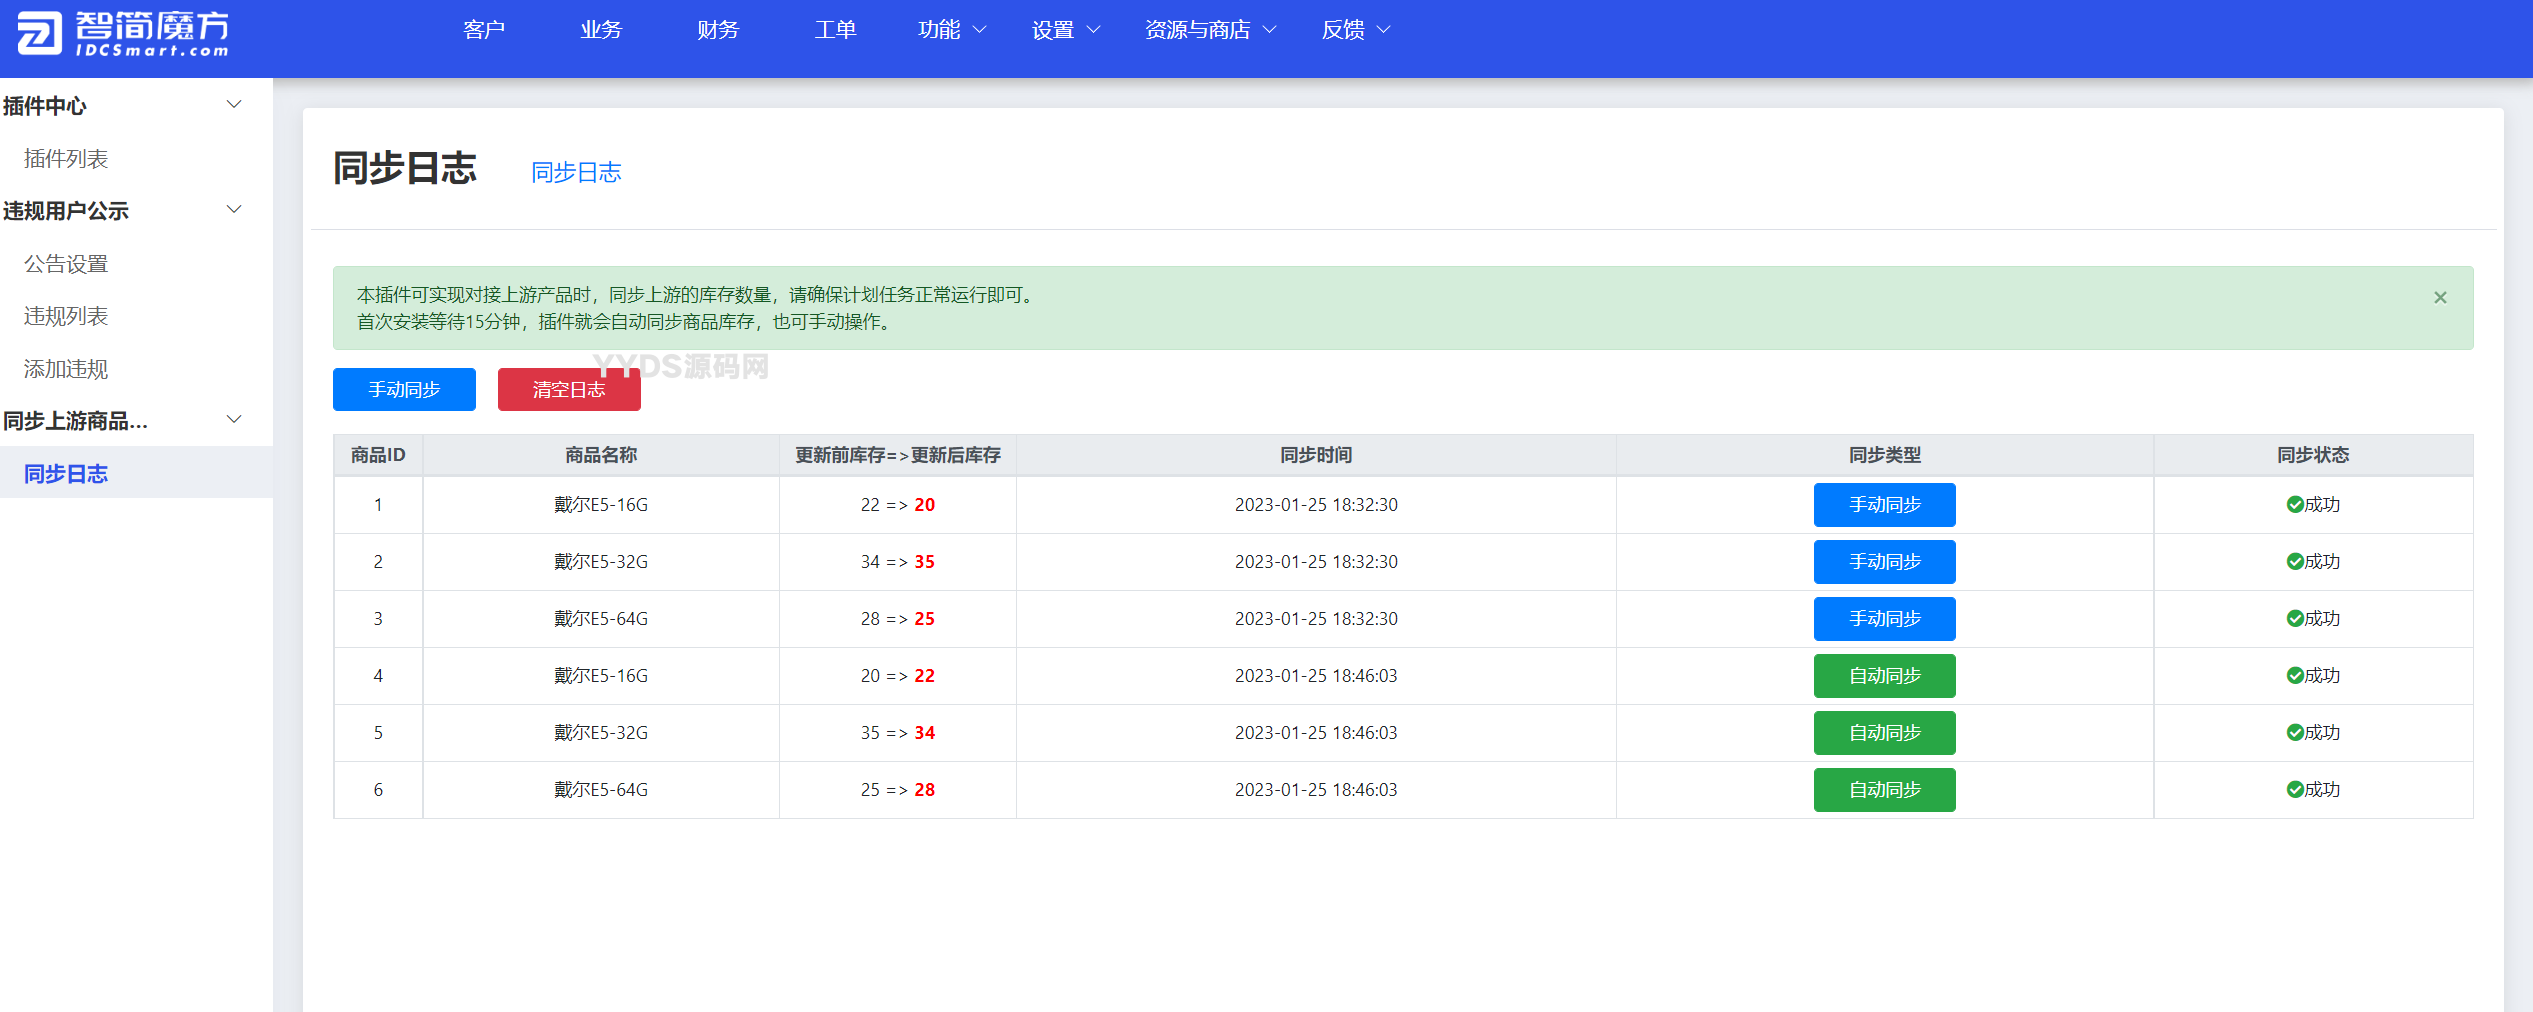Click the blue 手动同步 button above table
Screen dimensions: 2533x1012
pyautogui.click(x=404, y=390)
